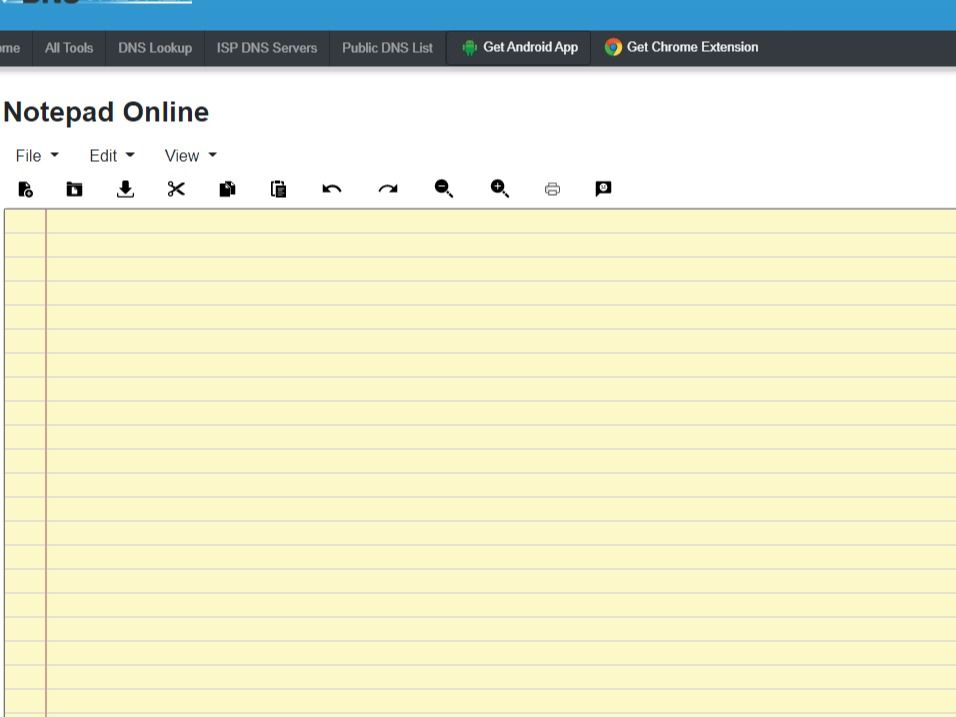Screen dimensions: 956x717
Task: Click the Redo arrow icon
Action: pos(388,189)
